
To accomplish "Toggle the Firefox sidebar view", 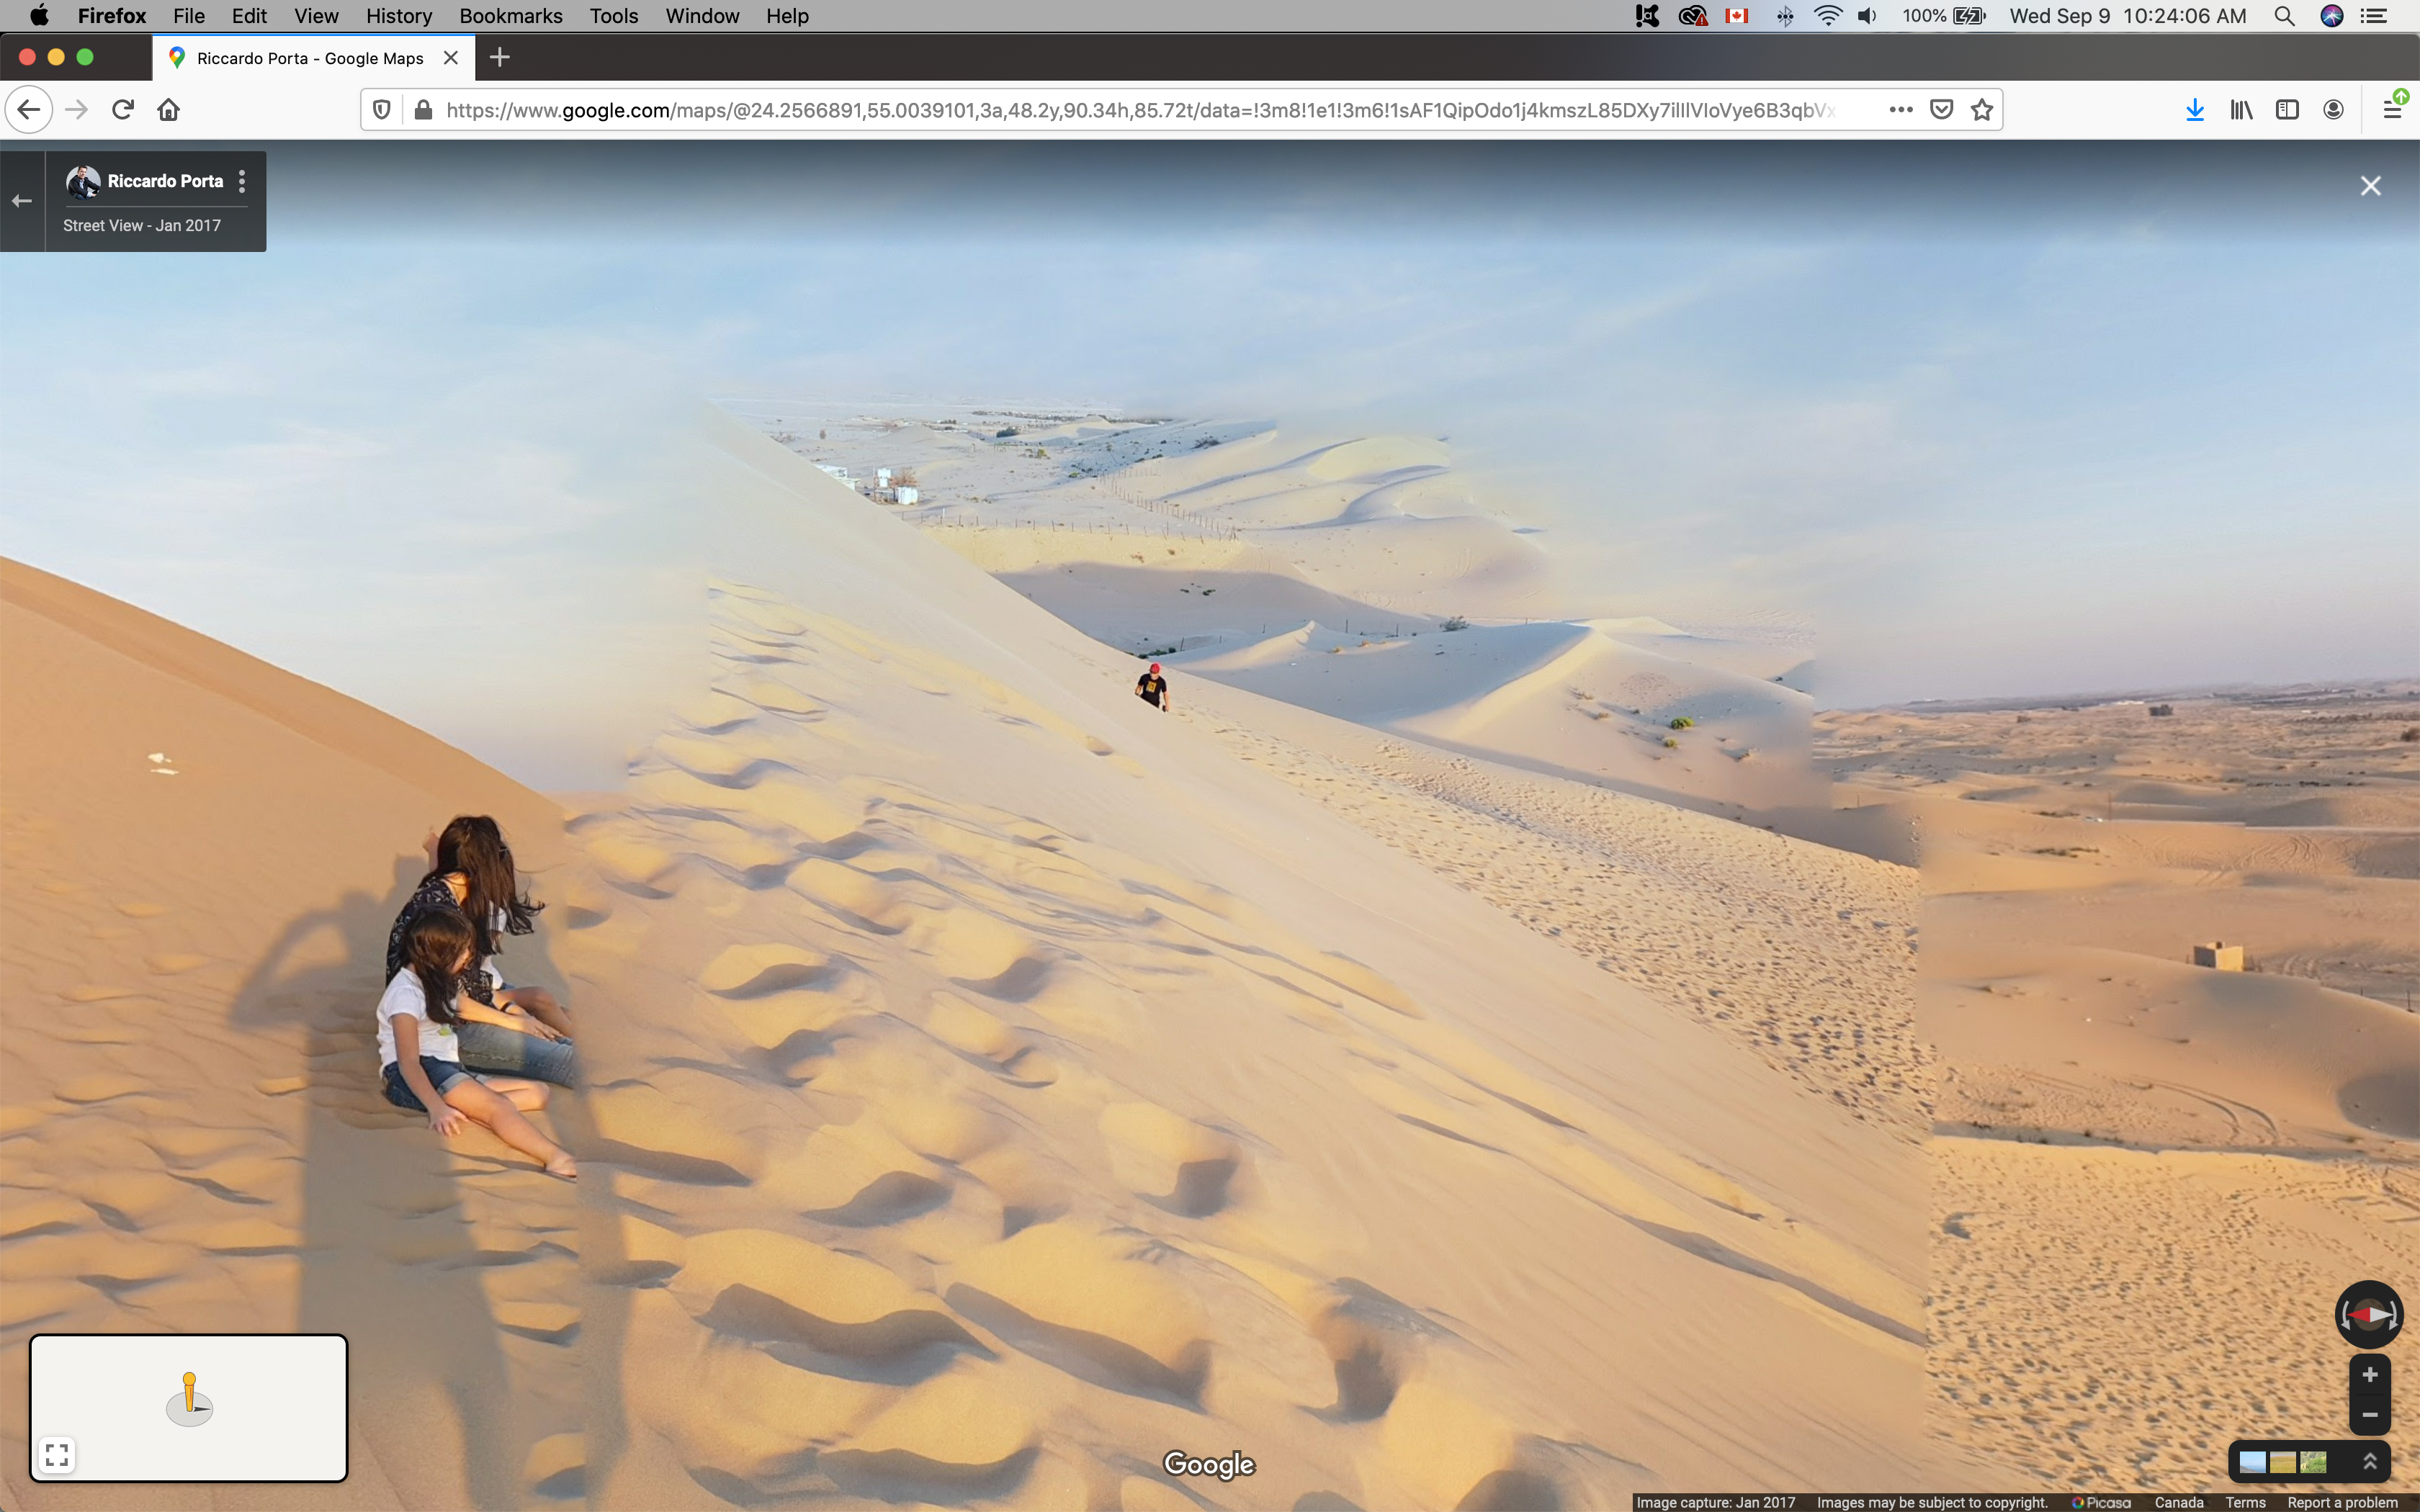I will [x=2287, y=110].
